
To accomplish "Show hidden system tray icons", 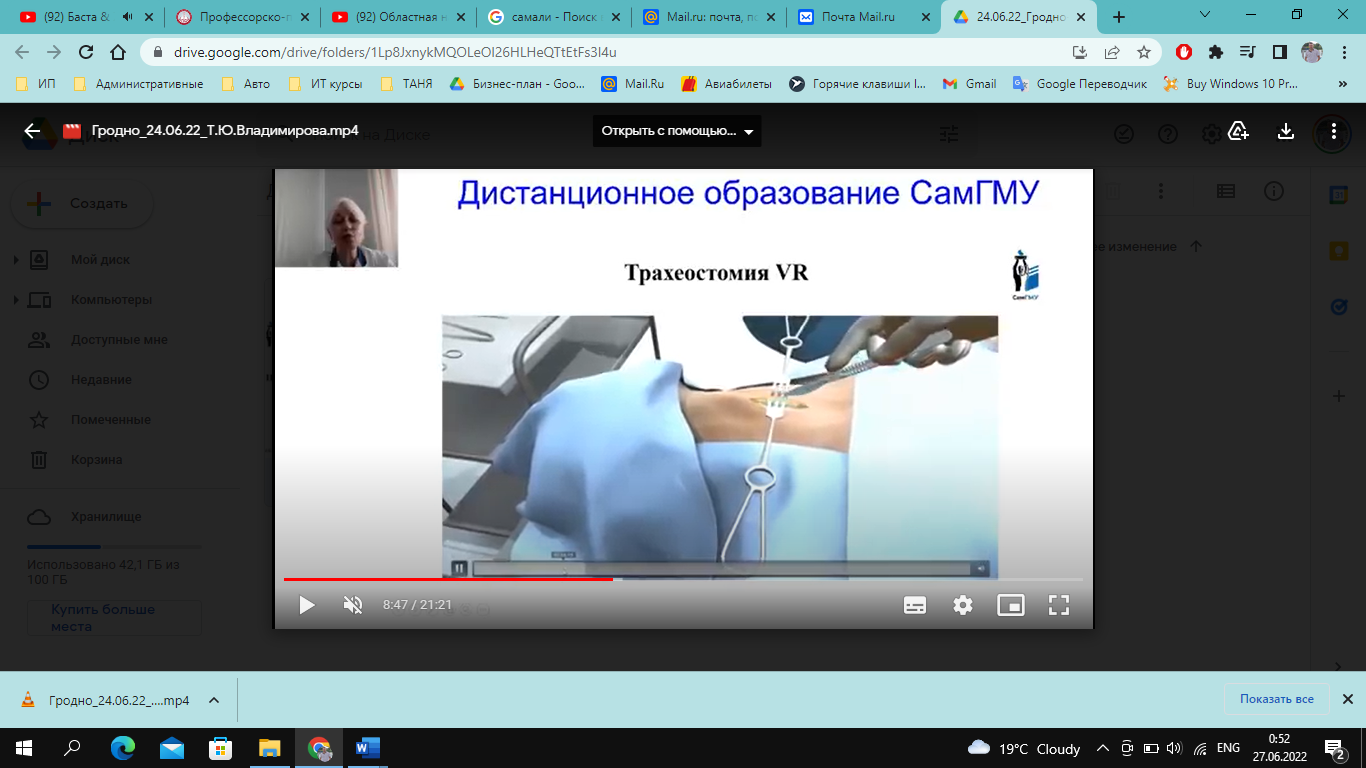I will [x=1103, y=748].
